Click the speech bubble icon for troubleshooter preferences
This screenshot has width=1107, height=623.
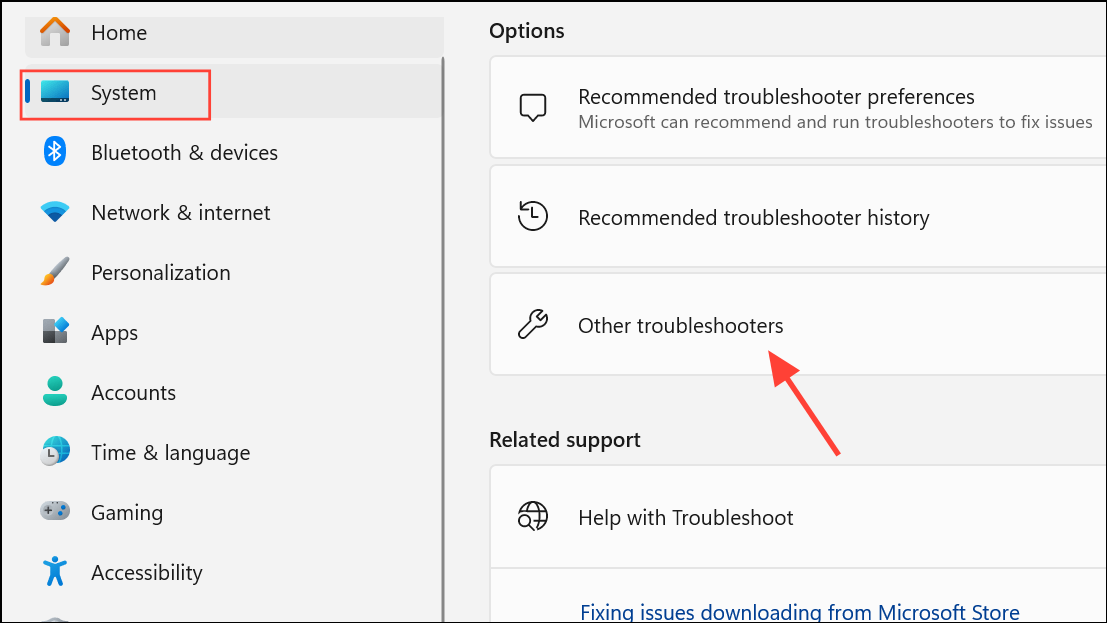tap(533, 107)
